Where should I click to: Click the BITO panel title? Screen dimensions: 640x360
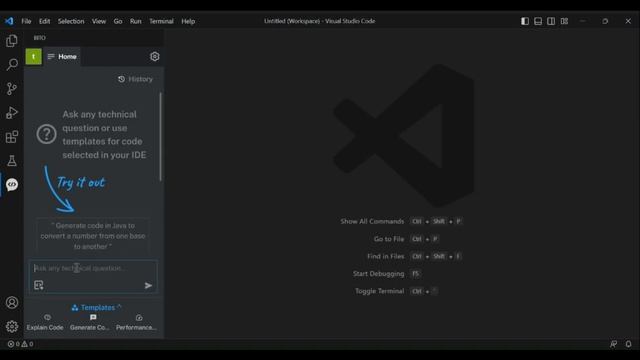[x=40, y=38]
